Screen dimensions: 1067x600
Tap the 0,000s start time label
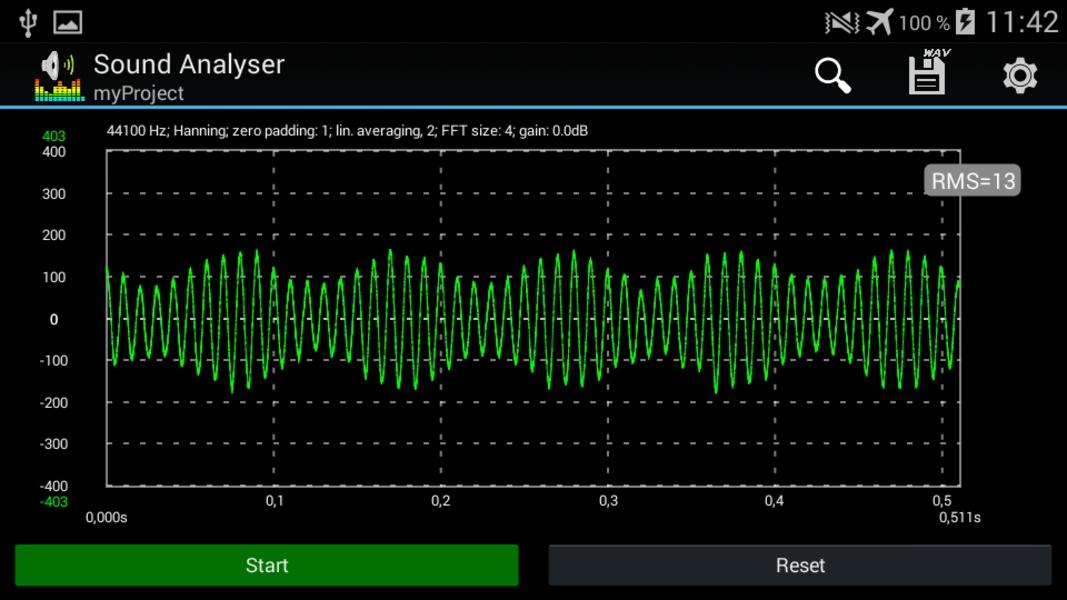pyautogui.click(x=106, y=518)
